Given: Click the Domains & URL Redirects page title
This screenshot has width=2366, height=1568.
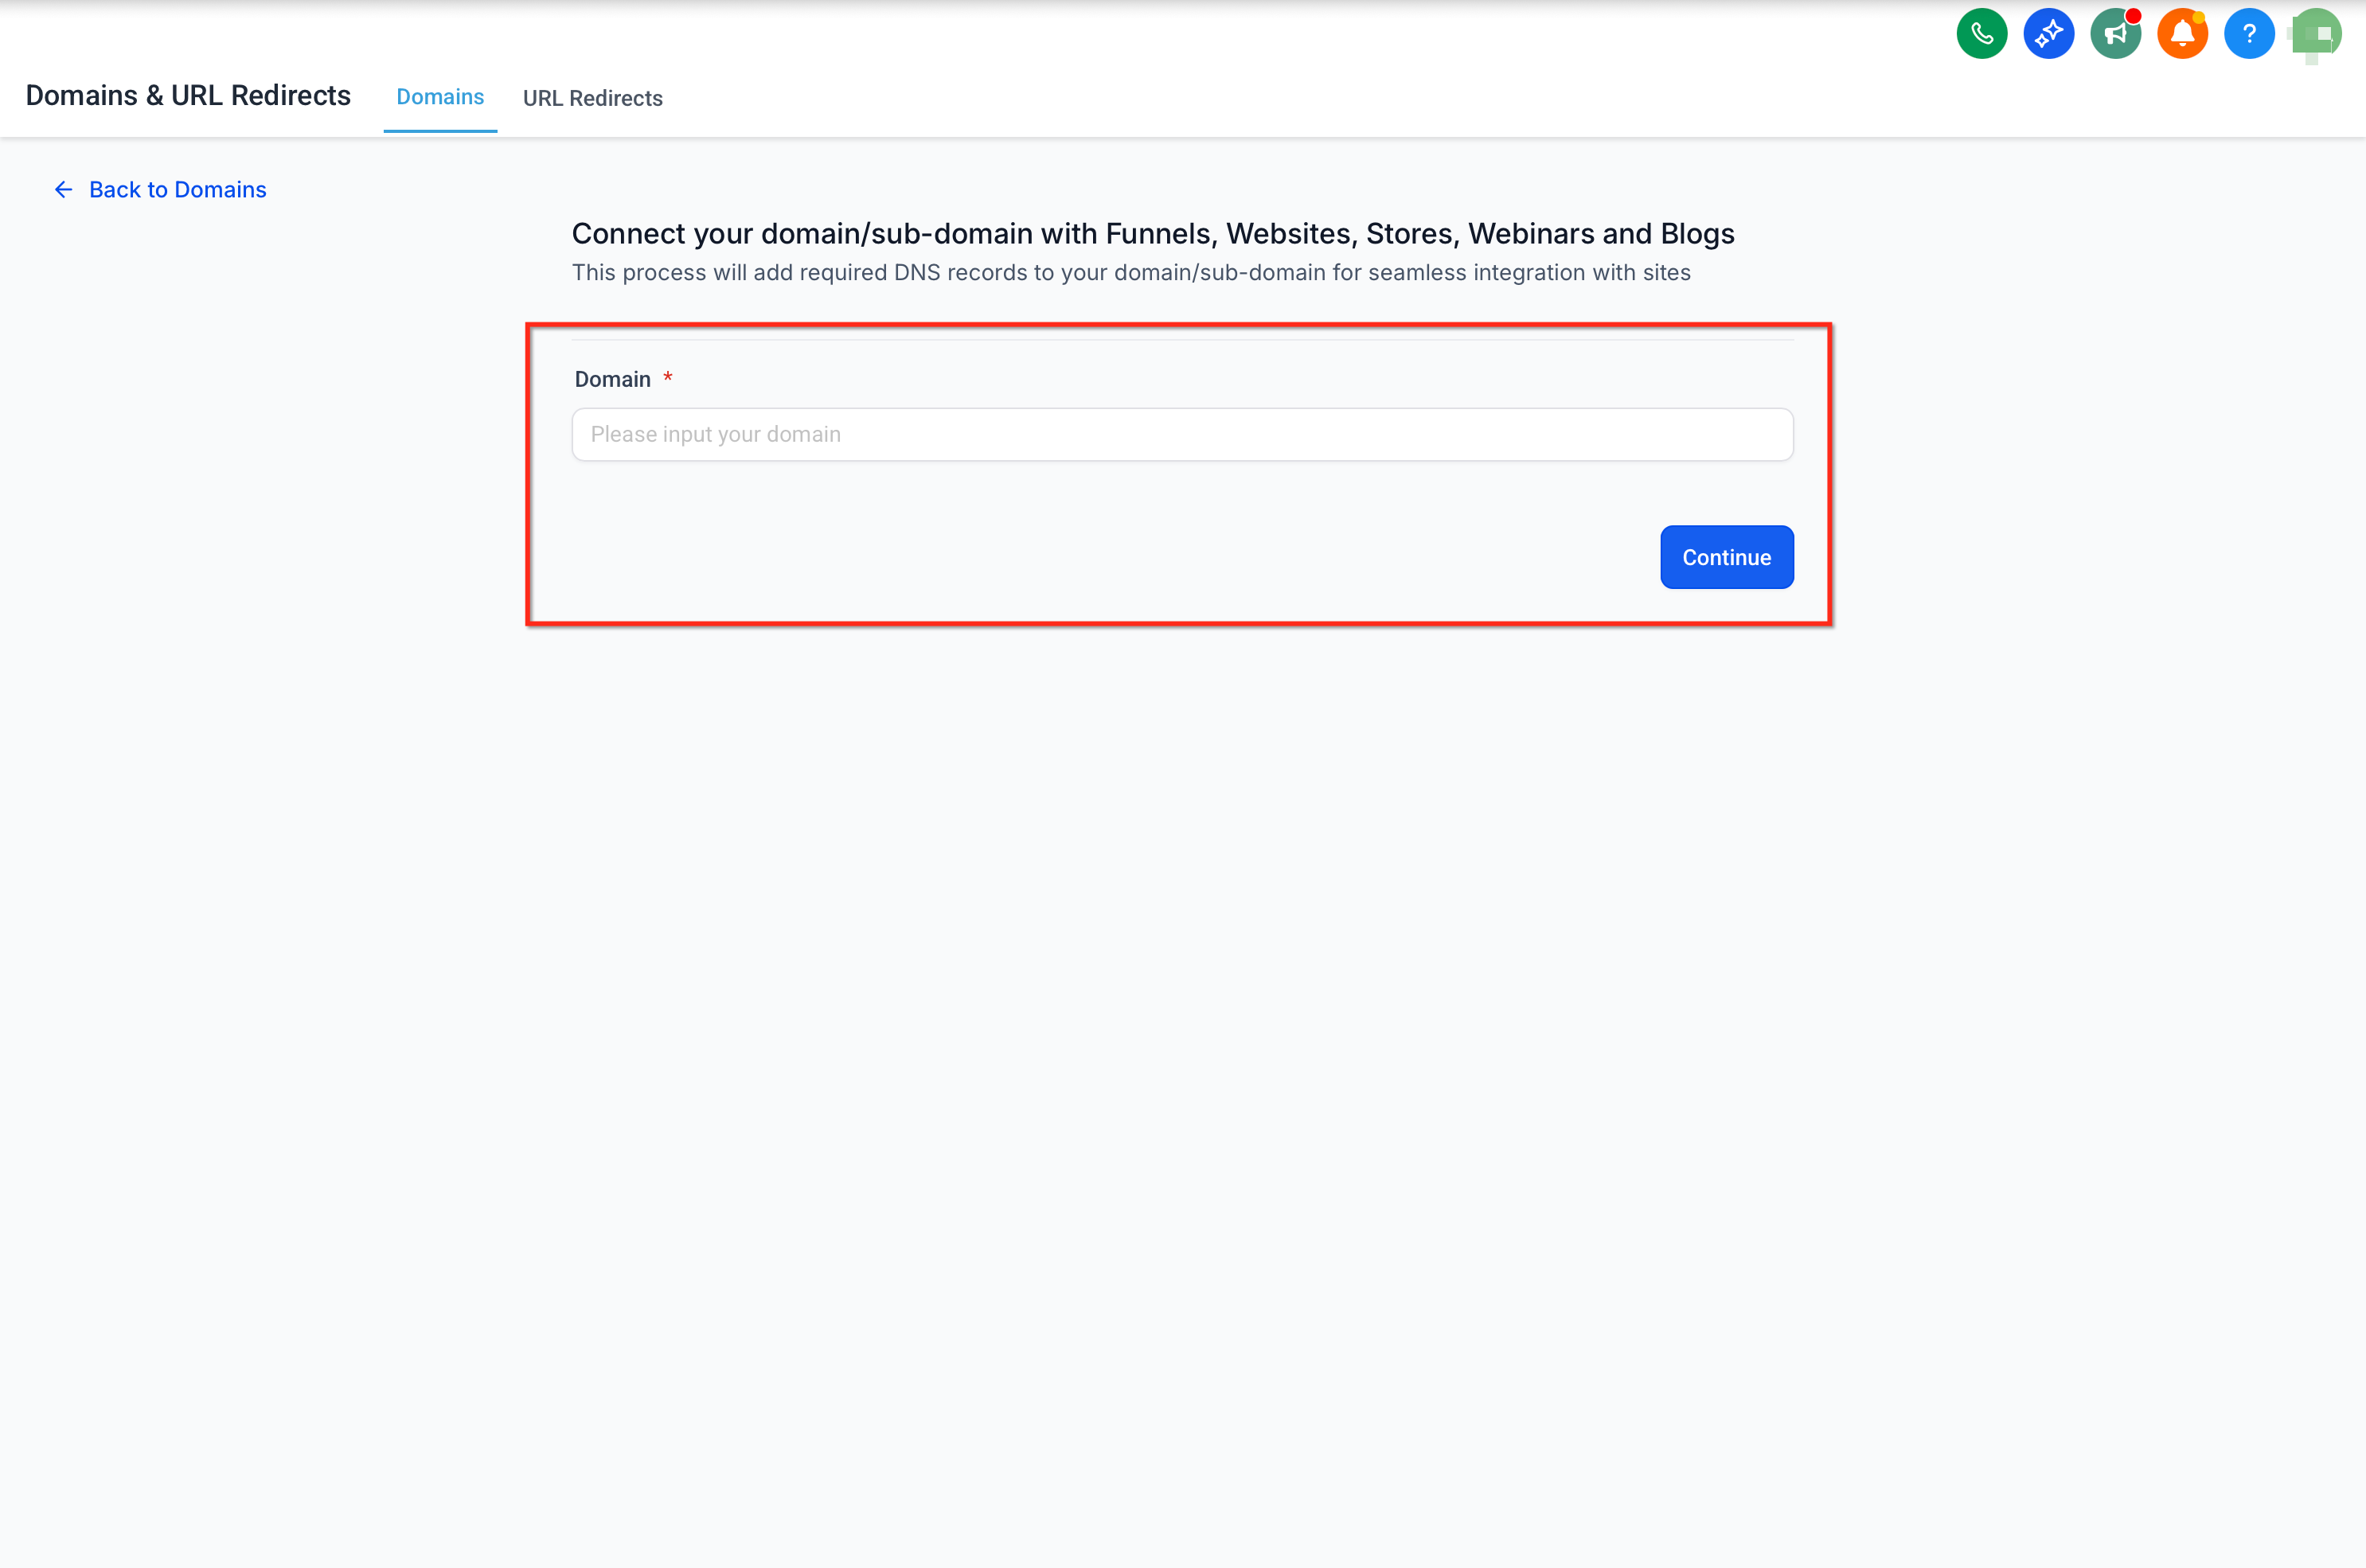Looking at the screenshot, I should (x=188, y=95).
